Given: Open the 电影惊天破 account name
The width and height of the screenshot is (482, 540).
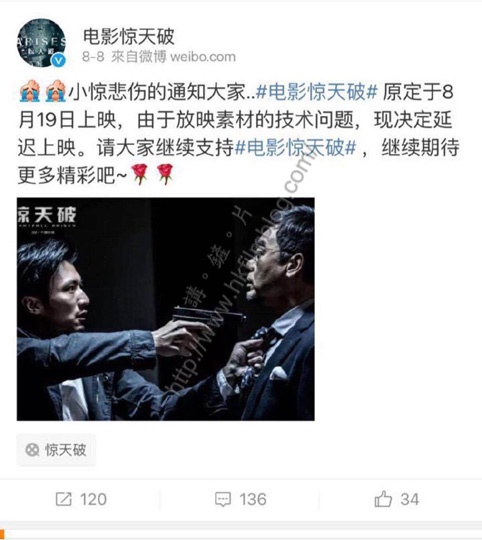Looking at the screenshot, I should pos(129,37).
